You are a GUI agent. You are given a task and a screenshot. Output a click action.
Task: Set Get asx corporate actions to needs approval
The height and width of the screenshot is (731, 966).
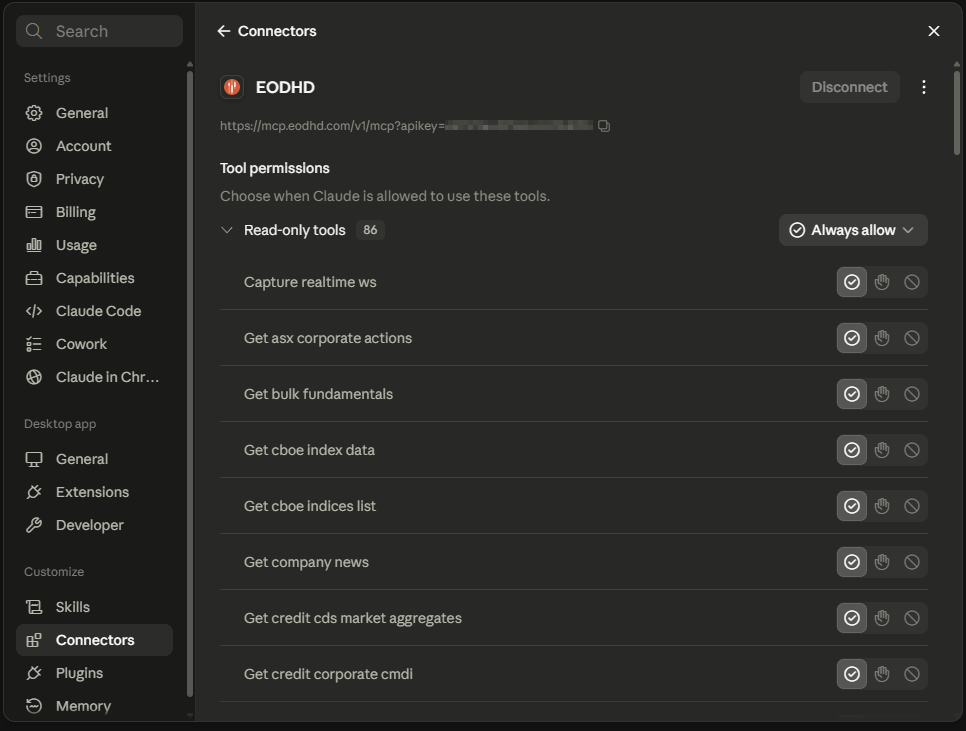[882, 338]
